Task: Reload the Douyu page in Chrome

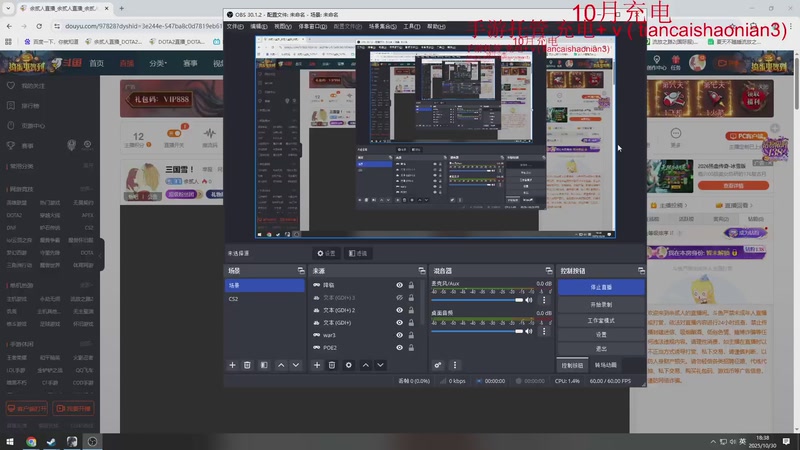Action: point(39,26)
